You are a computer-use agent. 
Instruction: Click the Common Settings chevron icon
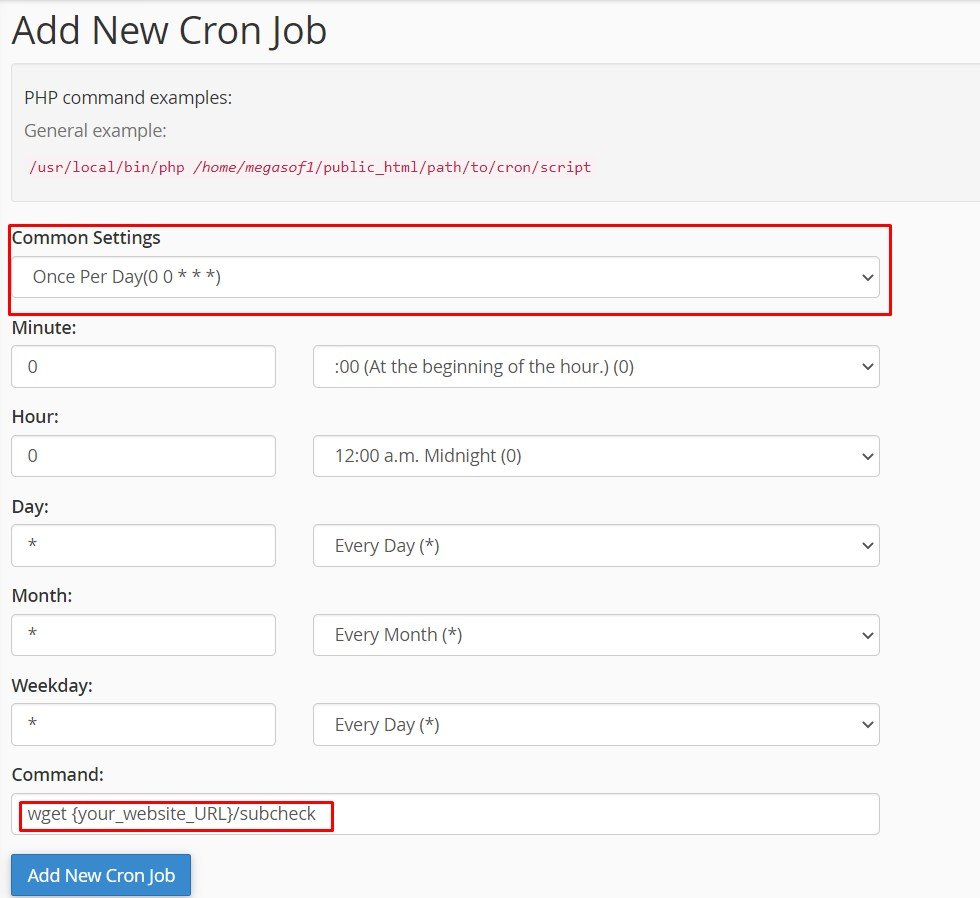click(x=868, y=277)
